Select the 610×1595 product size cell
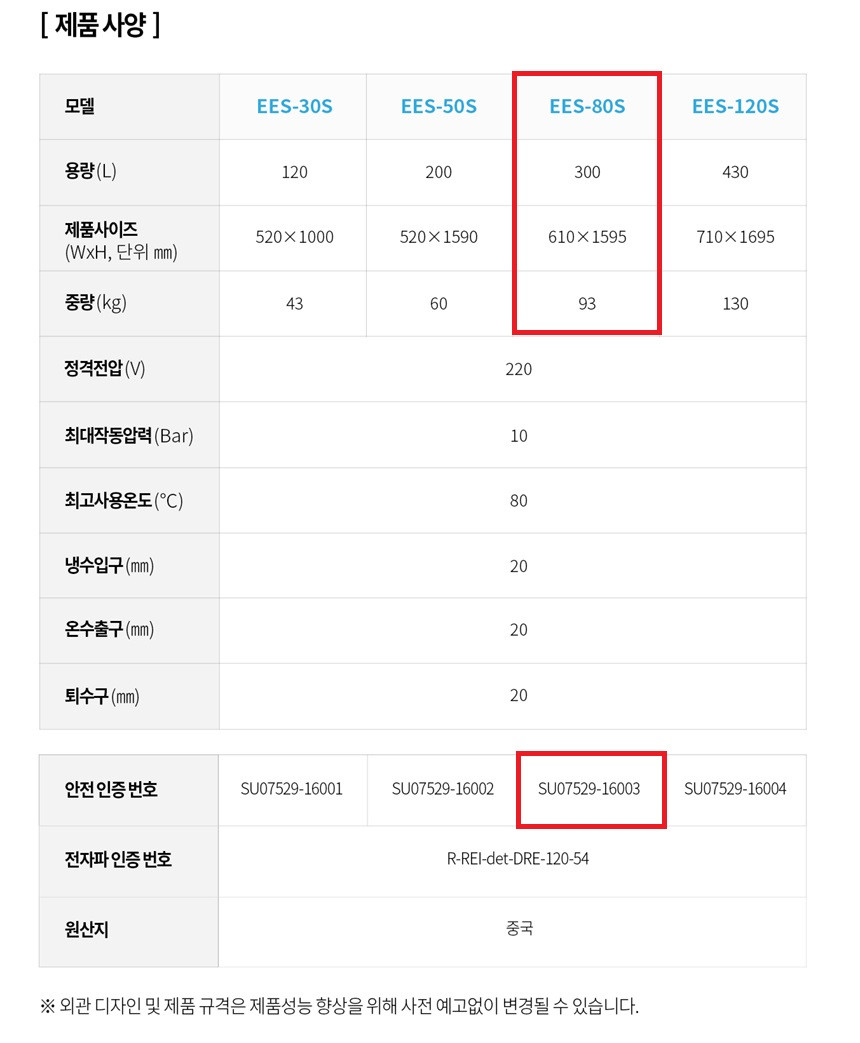Screen dimensions: 860x1043 point(587,237)
